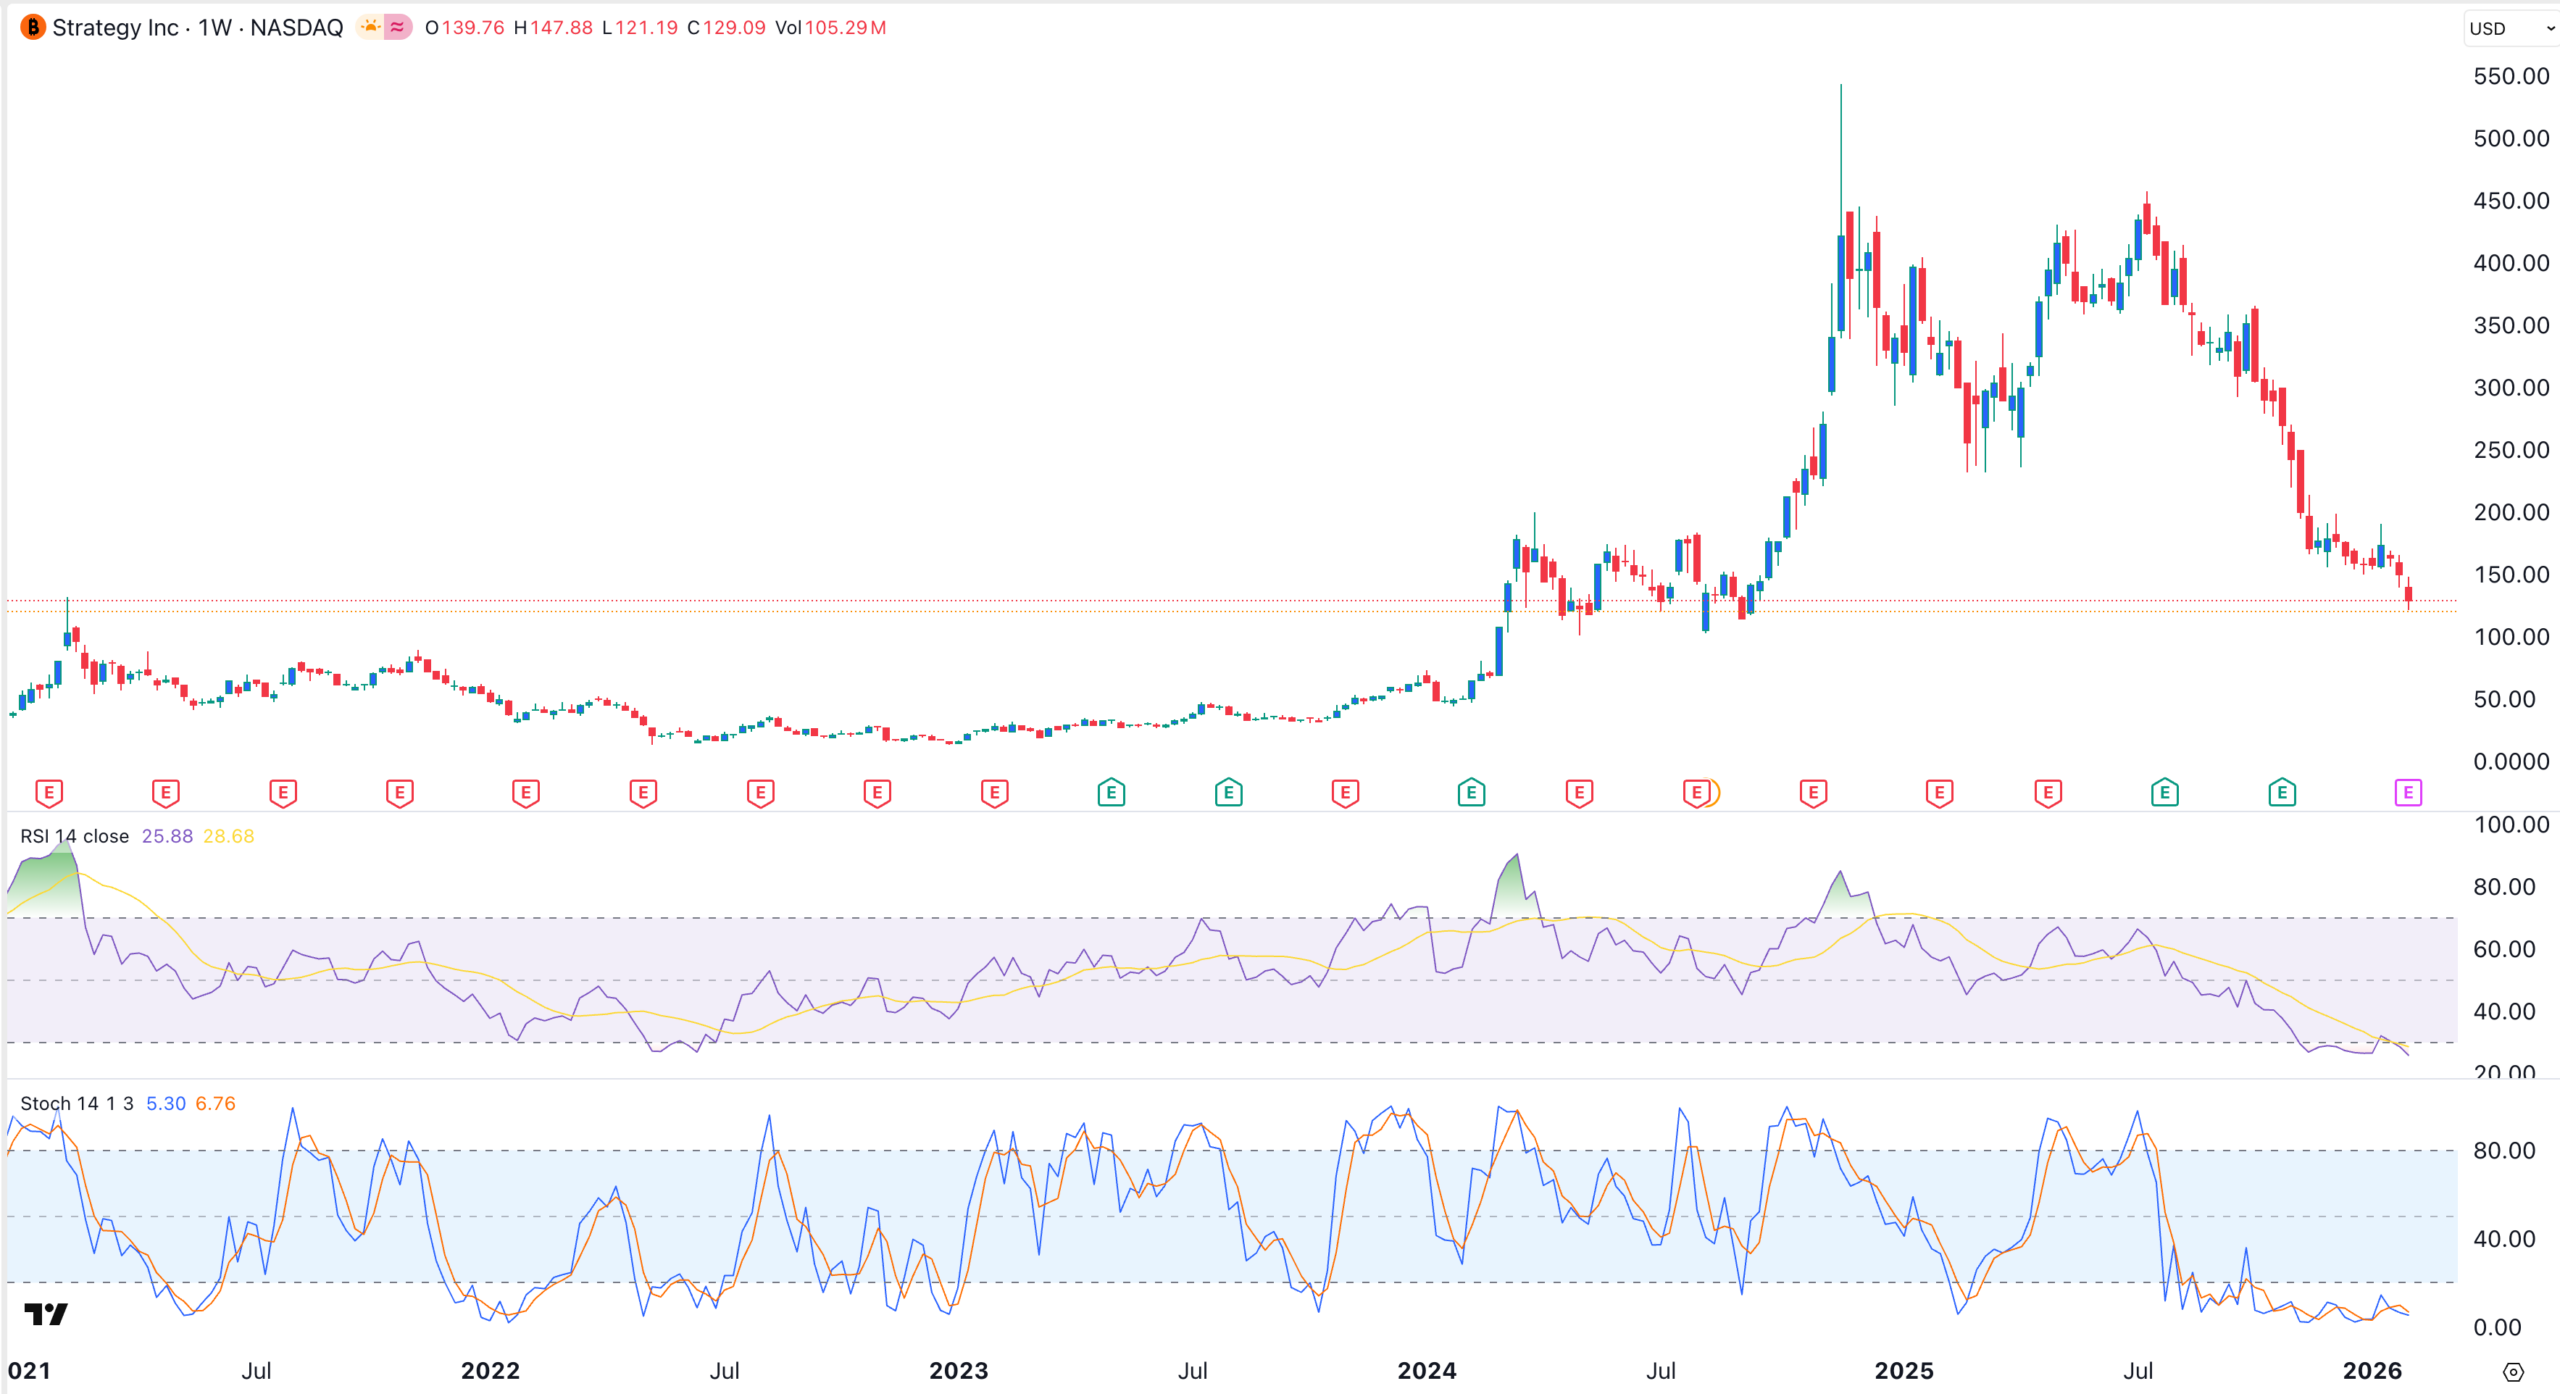Viewport: 2560px width, 1394px height.
Task: Click the 2023 time axis label
Action: pyautogui.click(x=958, y=1371)
